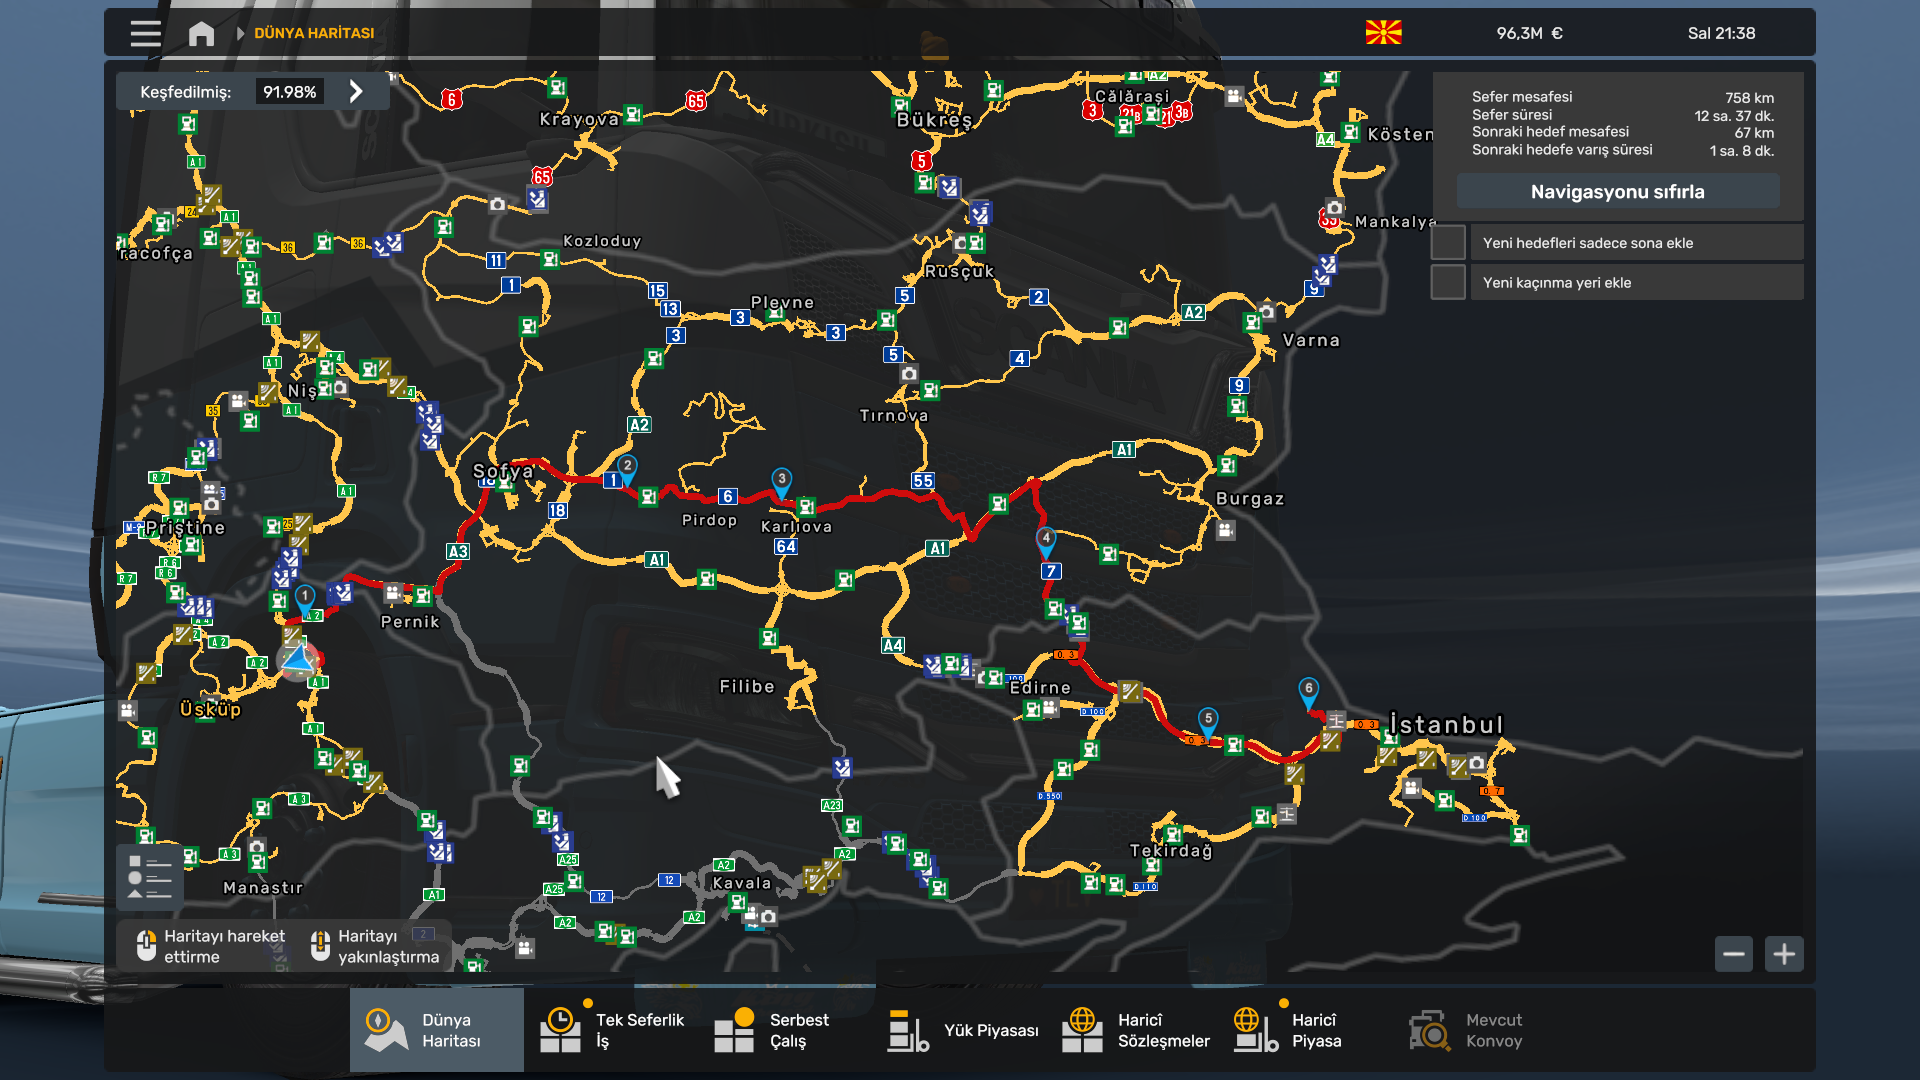1920x1080 pixels.
Task: Click breadcrumb arrow before Dünya Haritası
Action: [x=240, y=33]
